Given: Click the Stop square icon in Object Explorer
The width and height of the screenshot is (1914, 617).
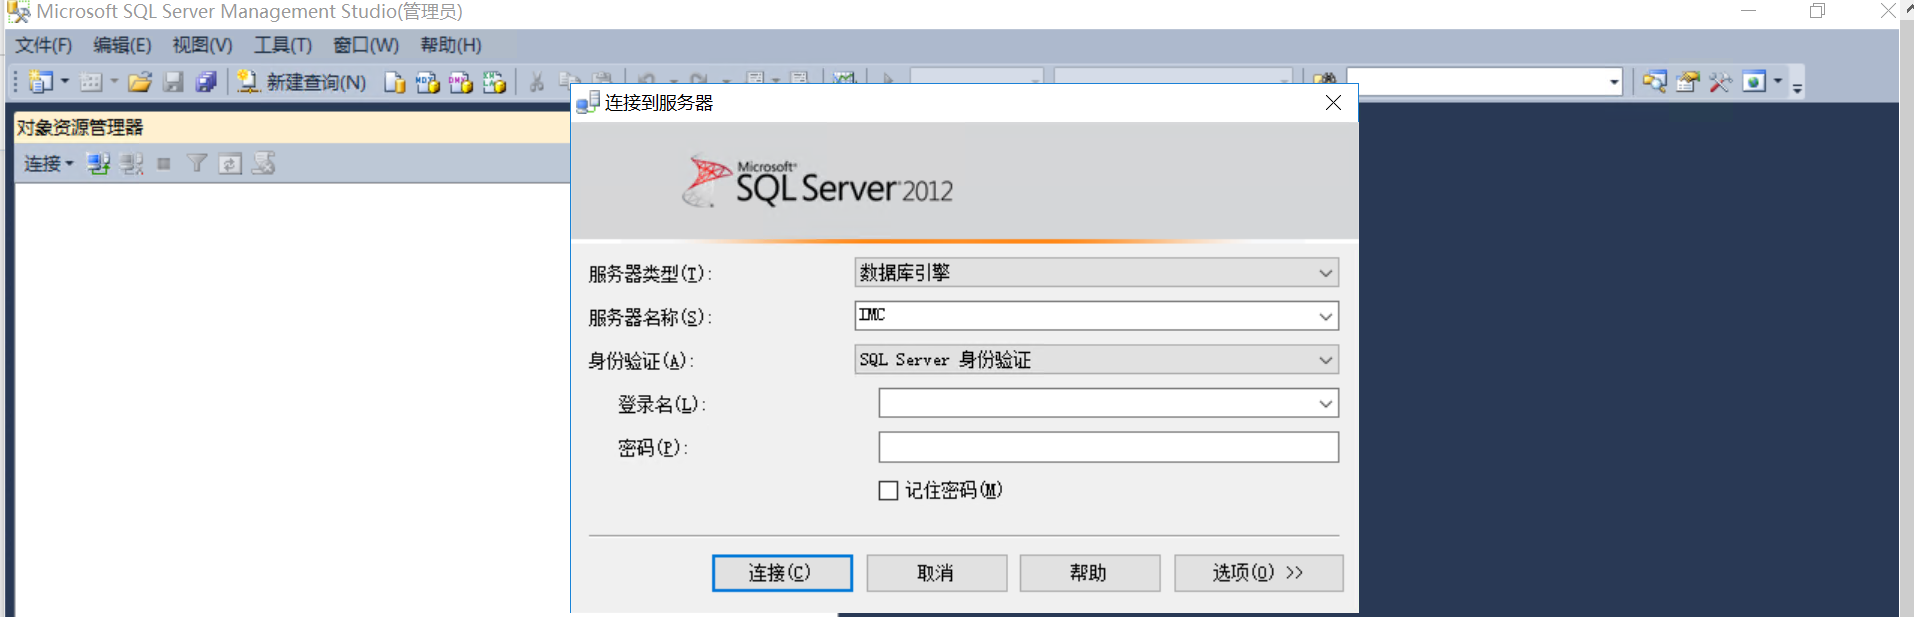Looking at the screenshot, I should tap(164, 163).
